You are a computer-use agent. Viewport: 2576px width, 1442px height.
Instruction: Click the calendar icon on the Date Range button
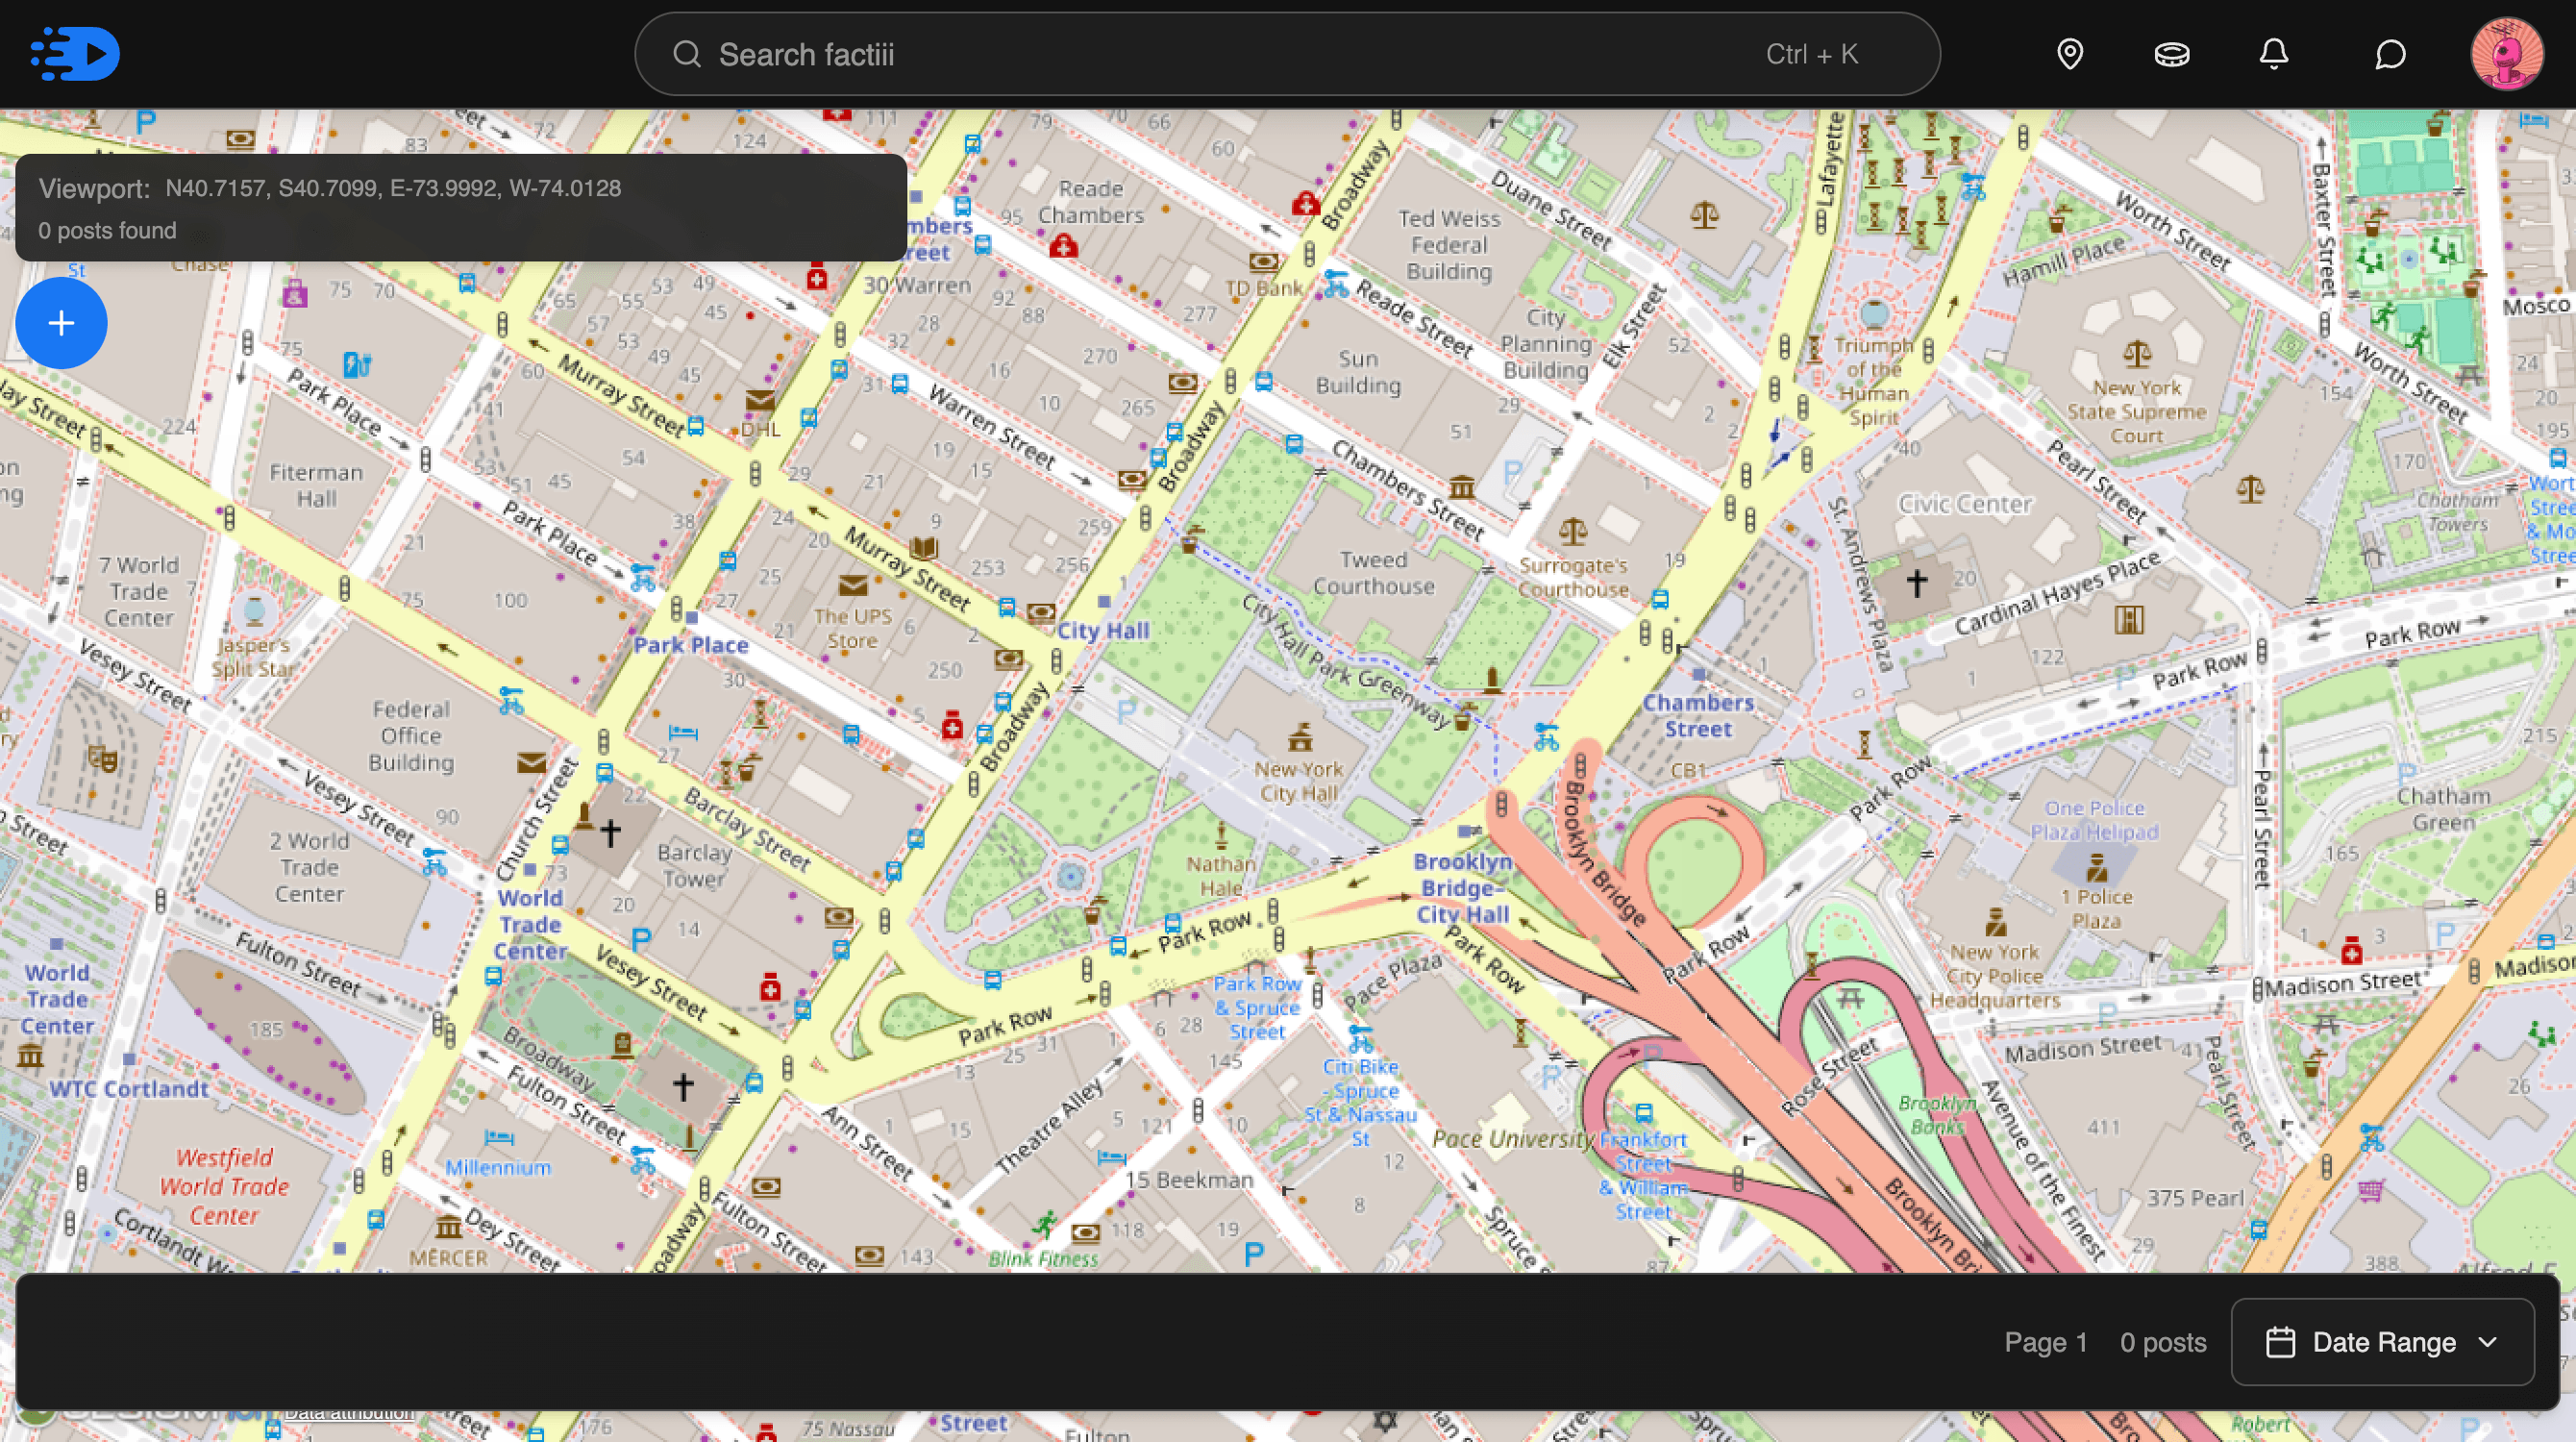[2281, 1343]
